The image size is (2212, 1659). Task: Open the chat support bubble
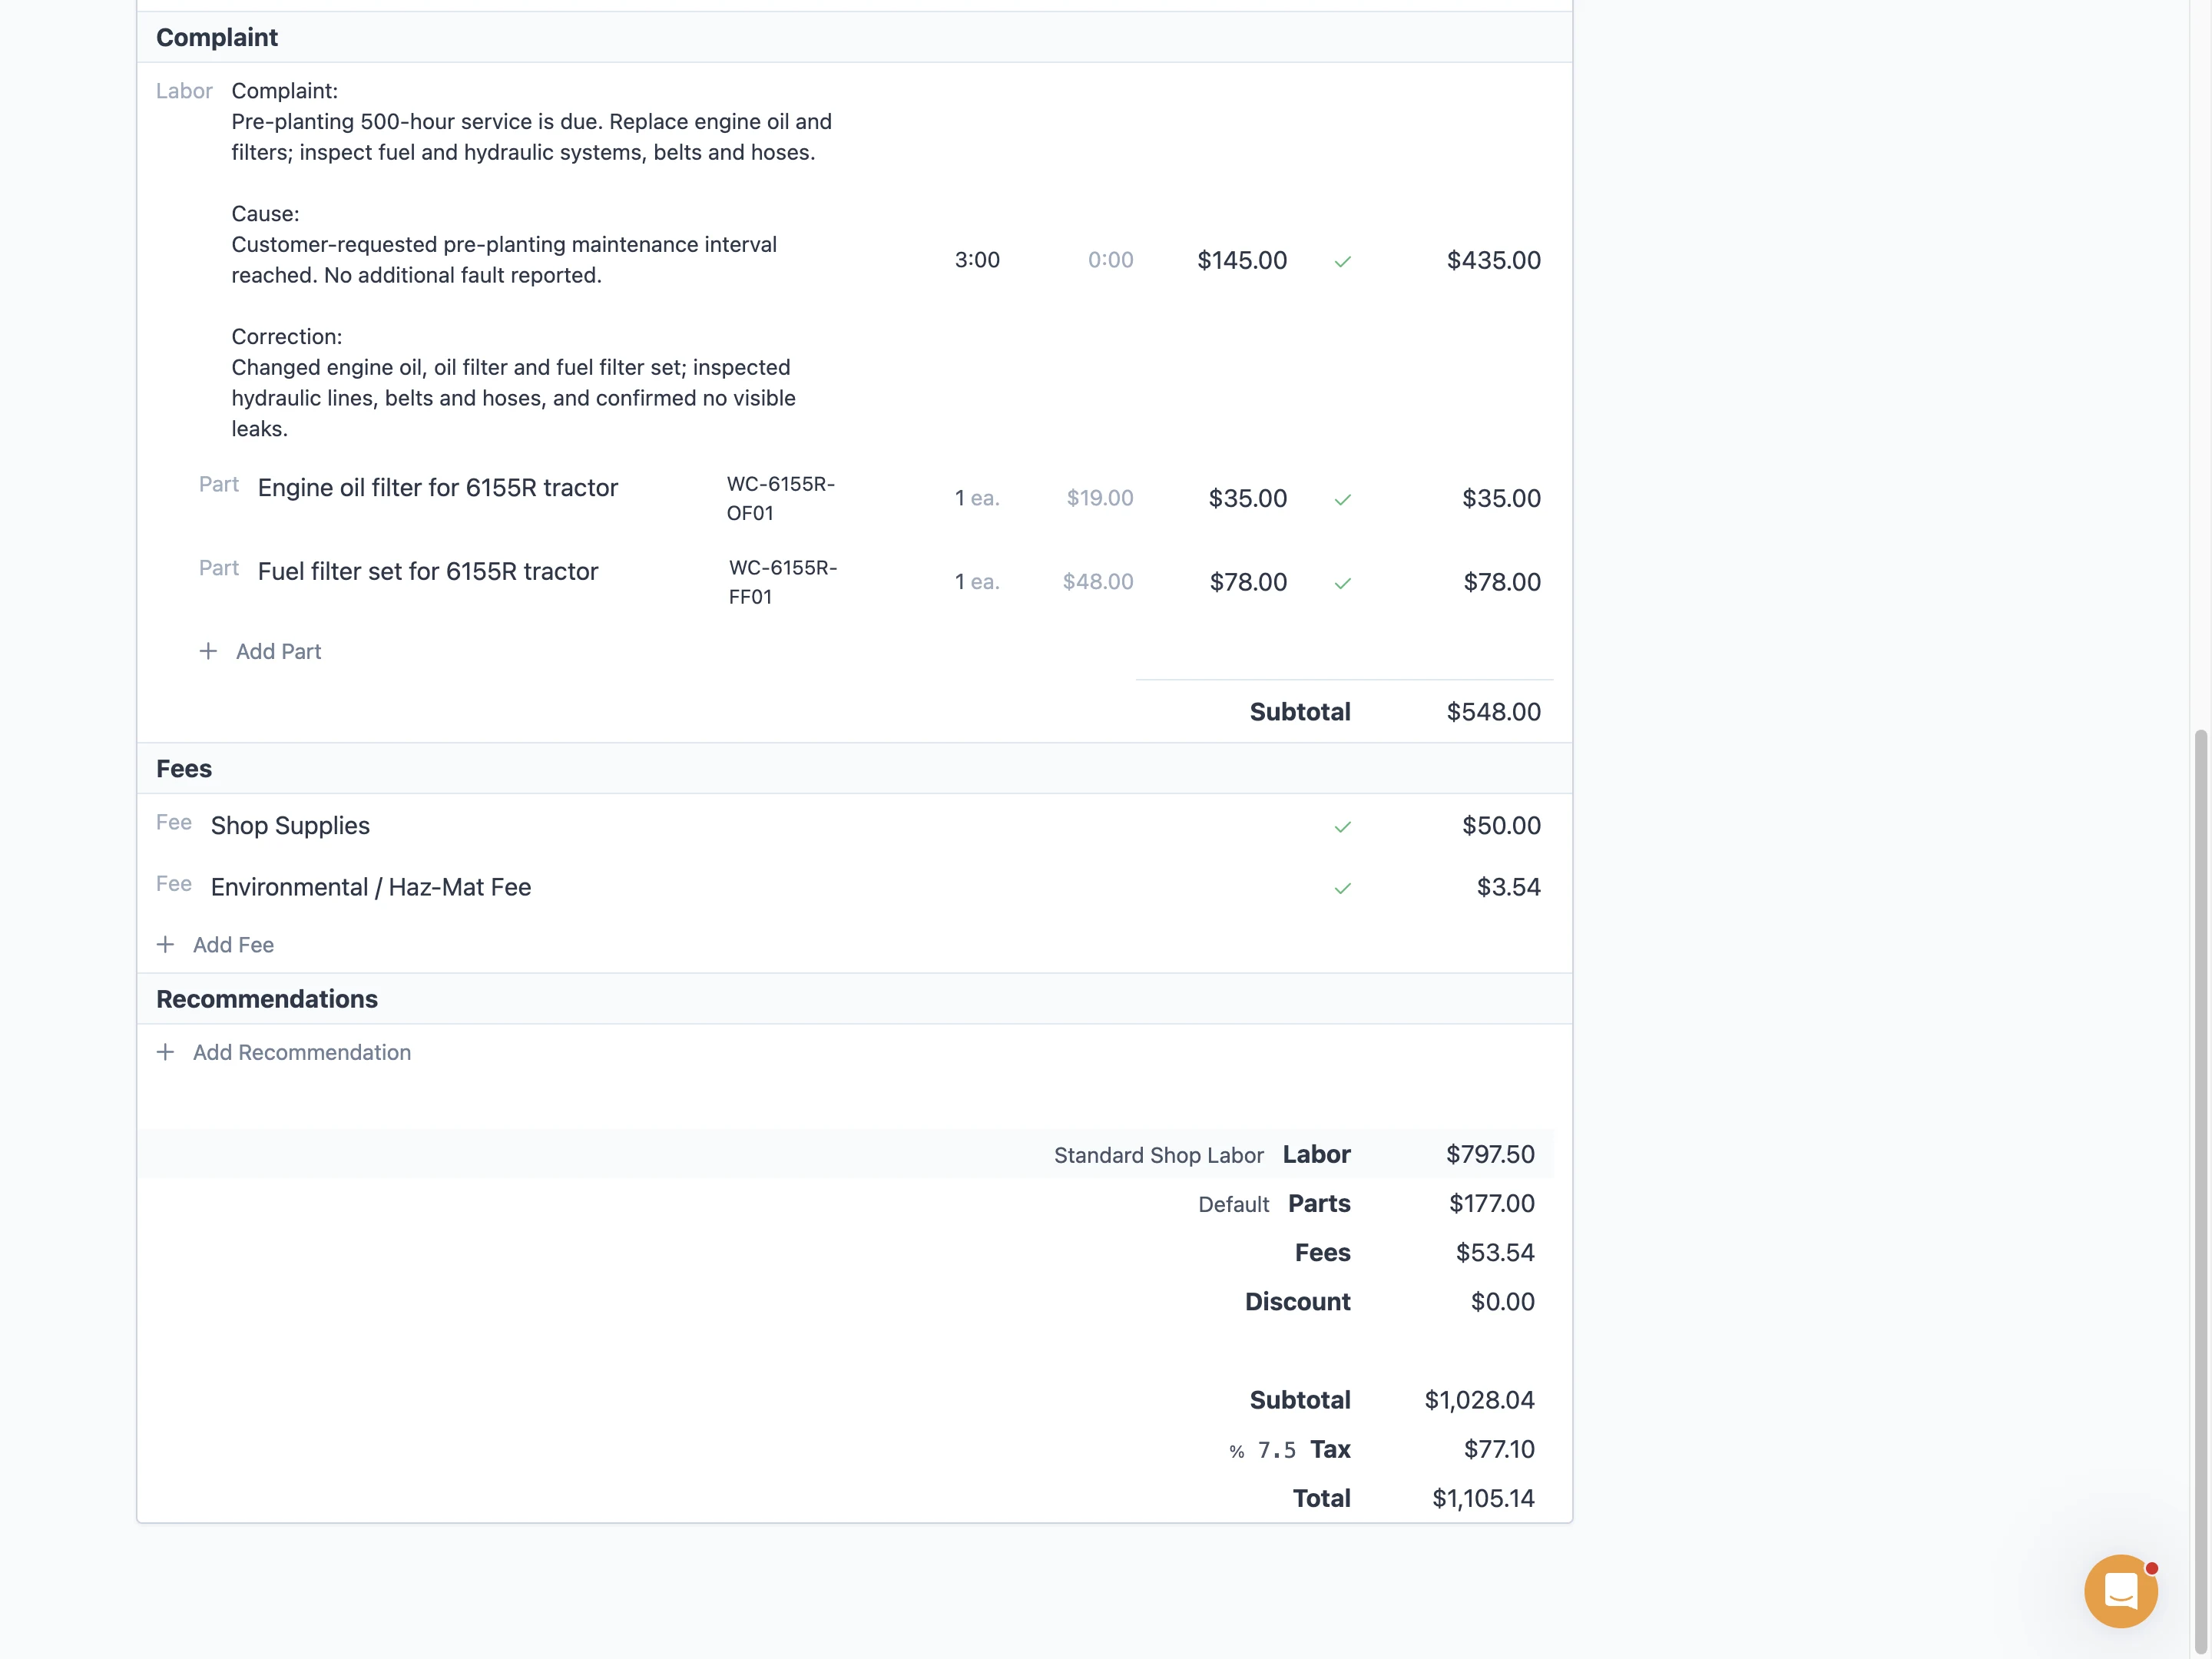[x=2120, y=1590]
